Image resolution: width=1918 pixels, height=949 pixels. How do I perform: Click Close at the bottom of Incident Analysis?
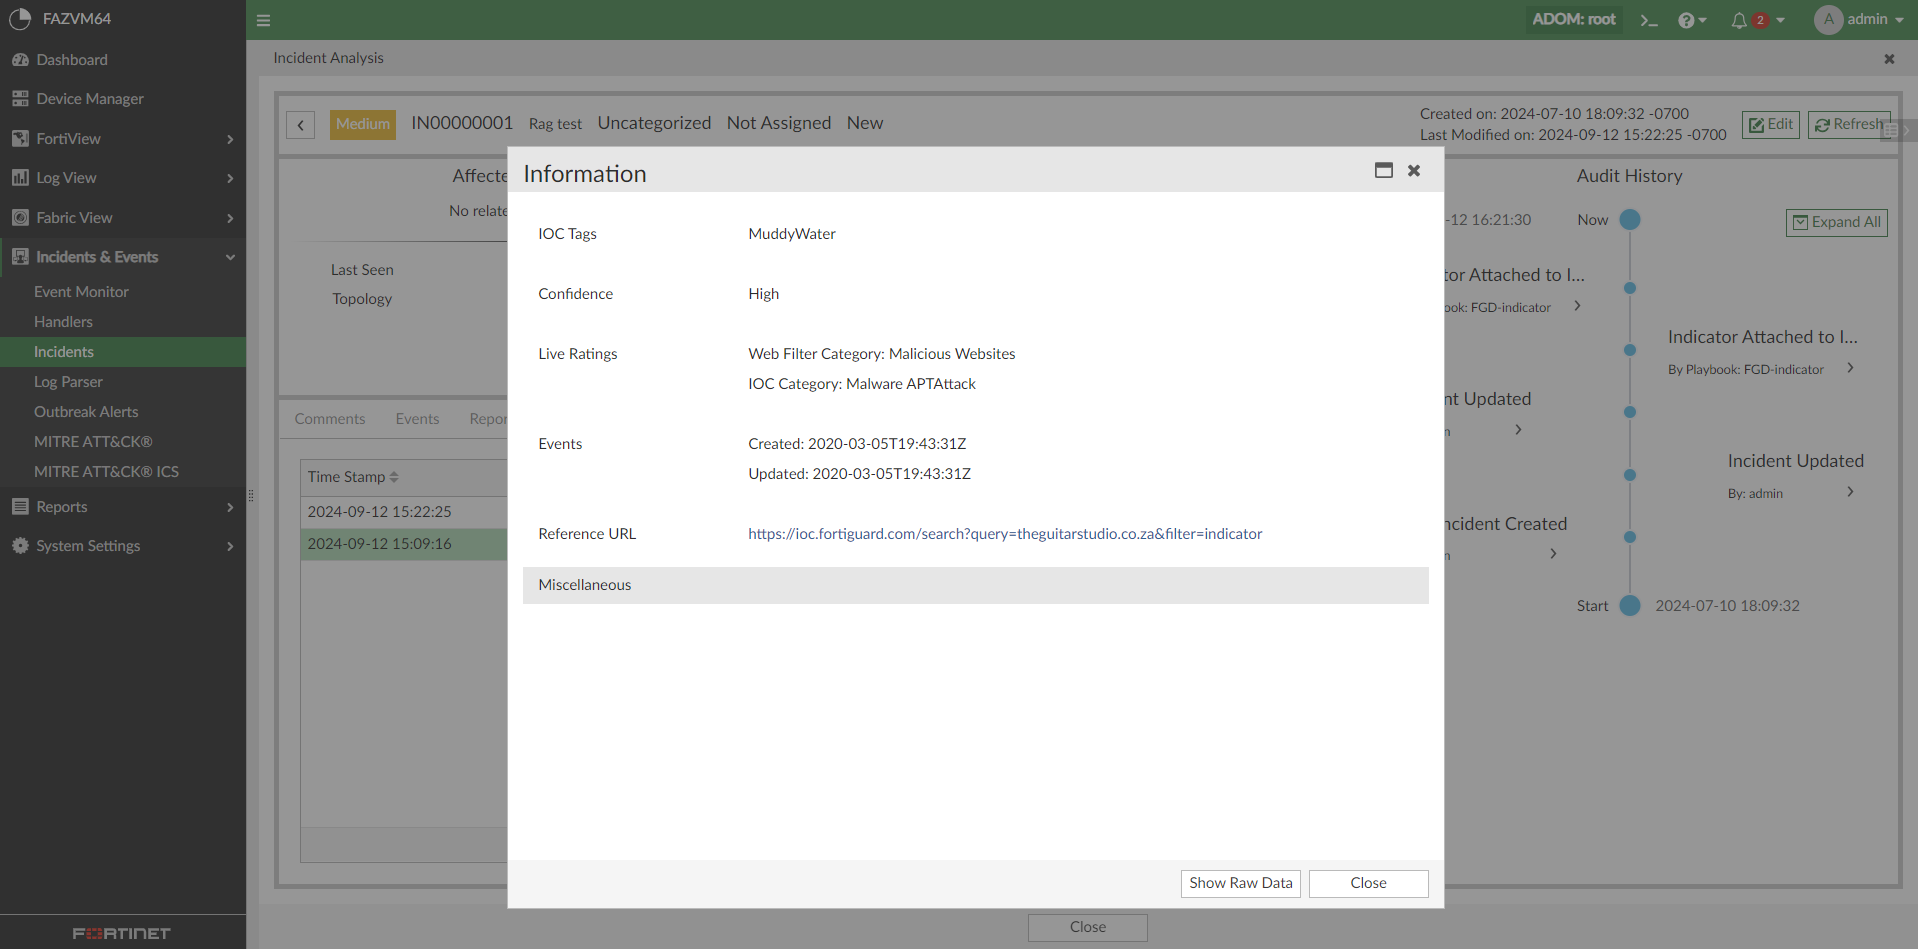(1087, 927)
